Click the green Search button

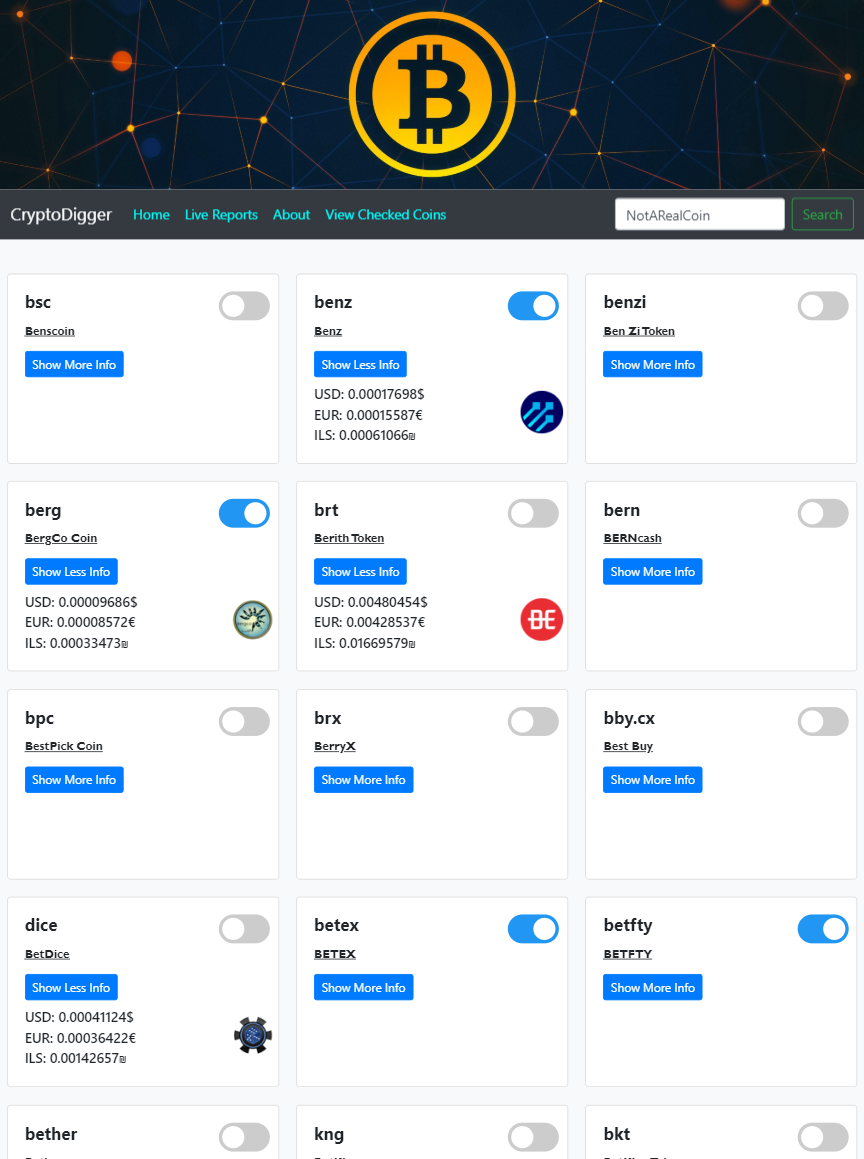(x=823, y=214)
